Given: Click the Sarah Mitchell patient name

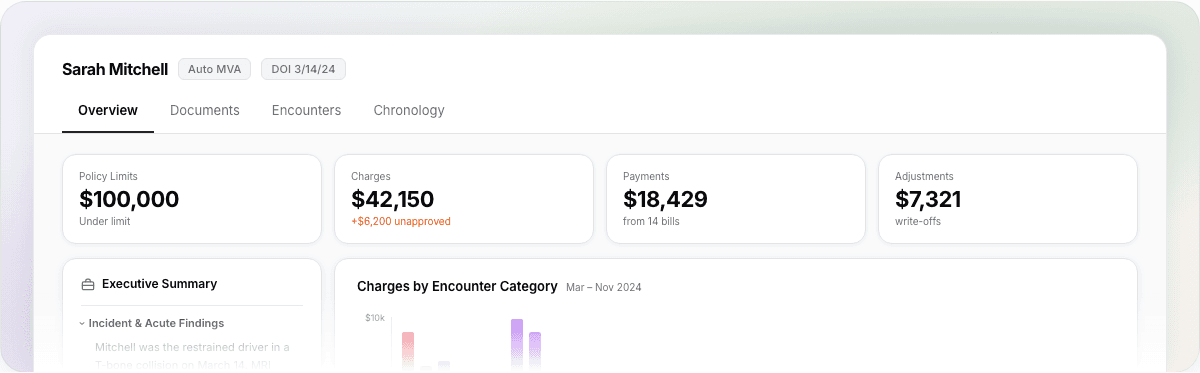Looking at the screenshot, I should point(115,69).
